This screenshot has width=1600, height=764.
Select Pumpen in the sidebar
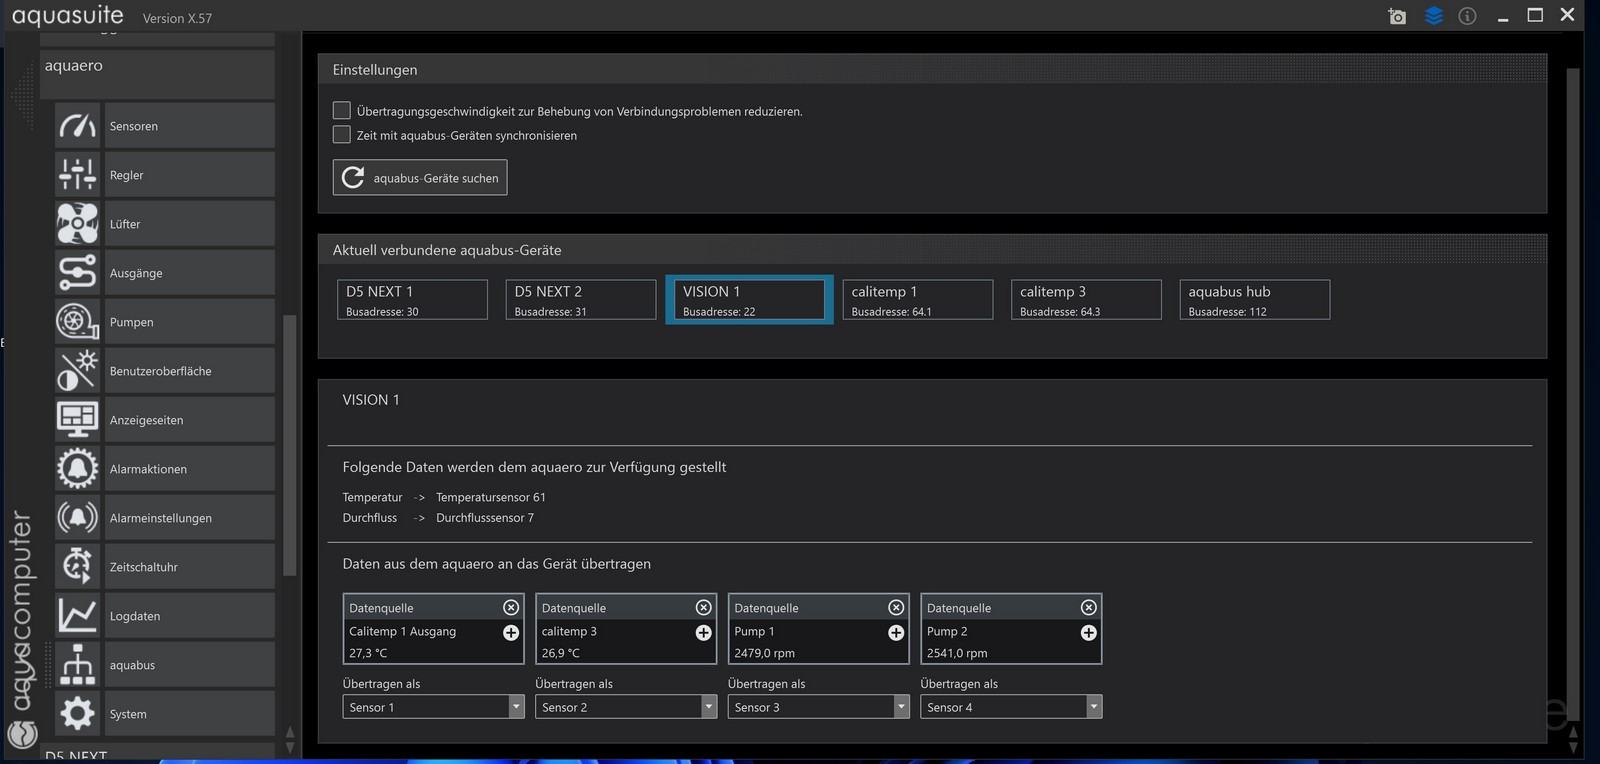coord(189,322)
